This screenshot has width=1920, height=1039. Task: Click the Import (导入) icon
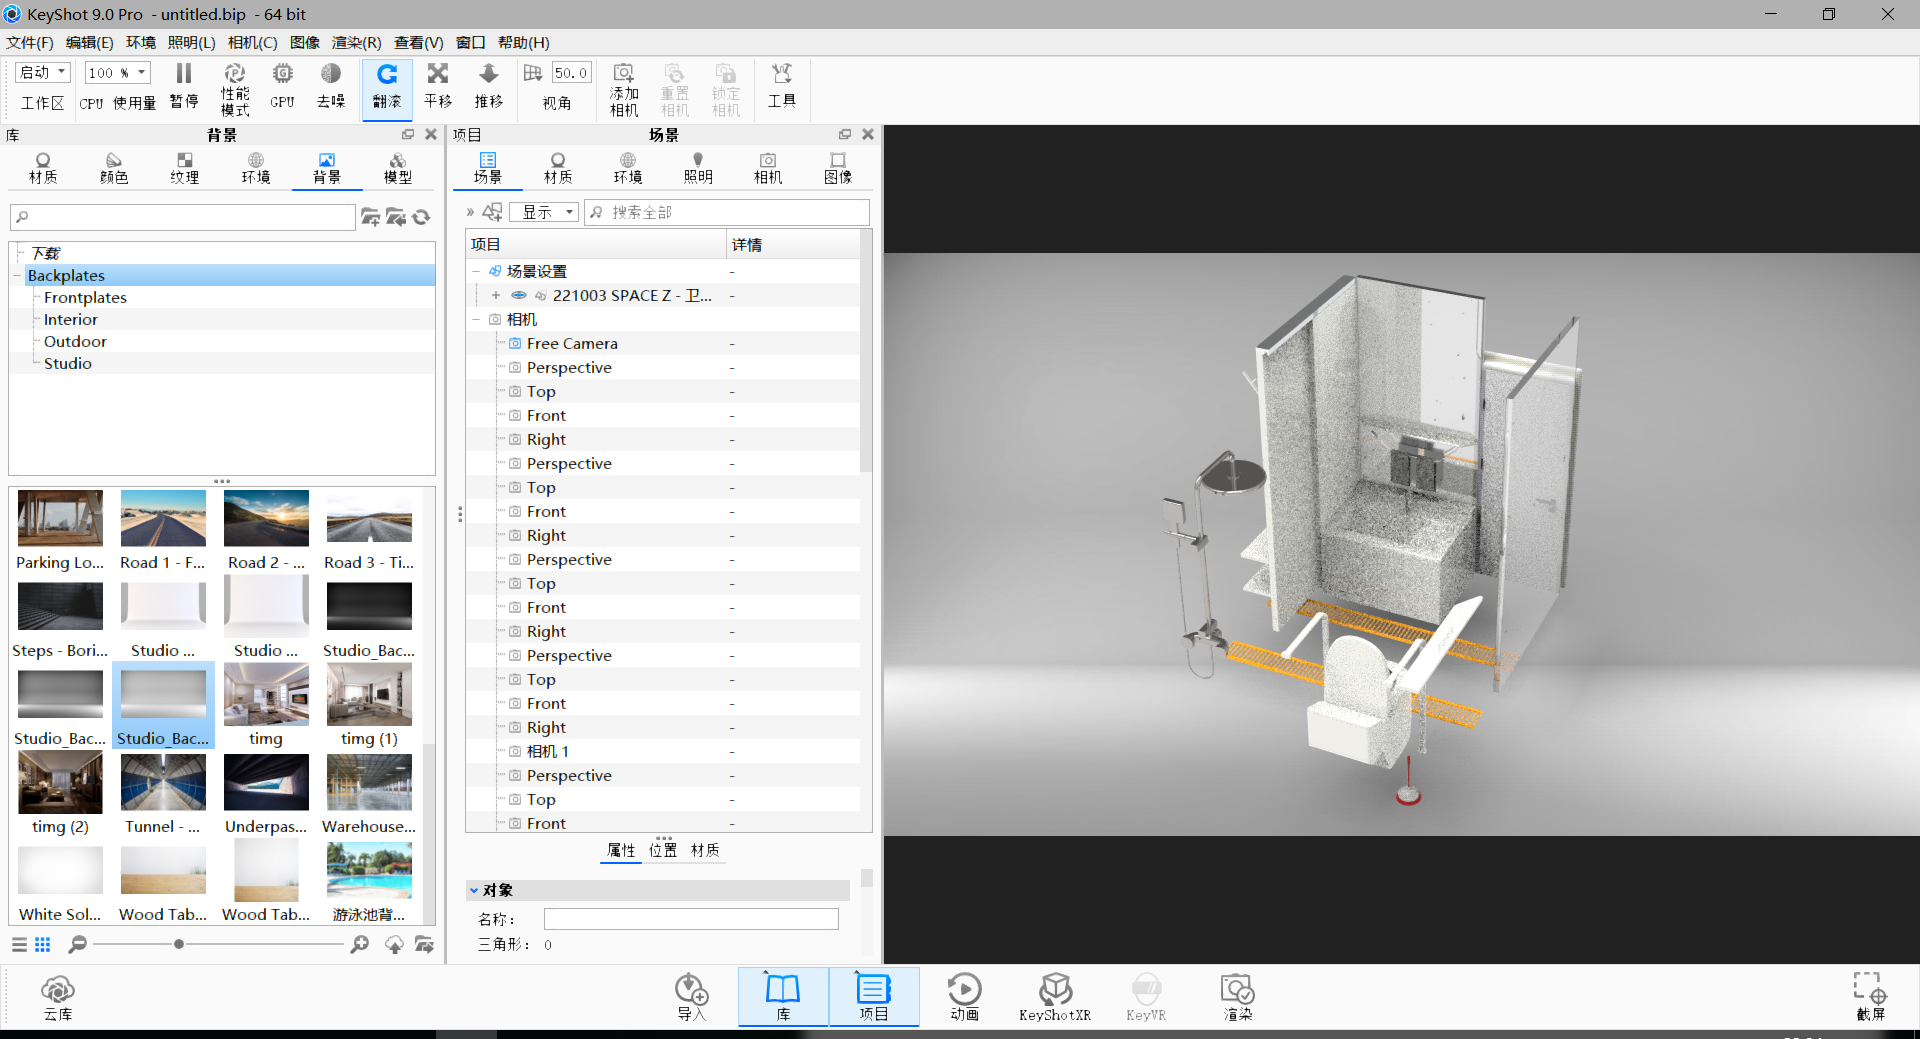pyautogui.click(x=691, y=996)
